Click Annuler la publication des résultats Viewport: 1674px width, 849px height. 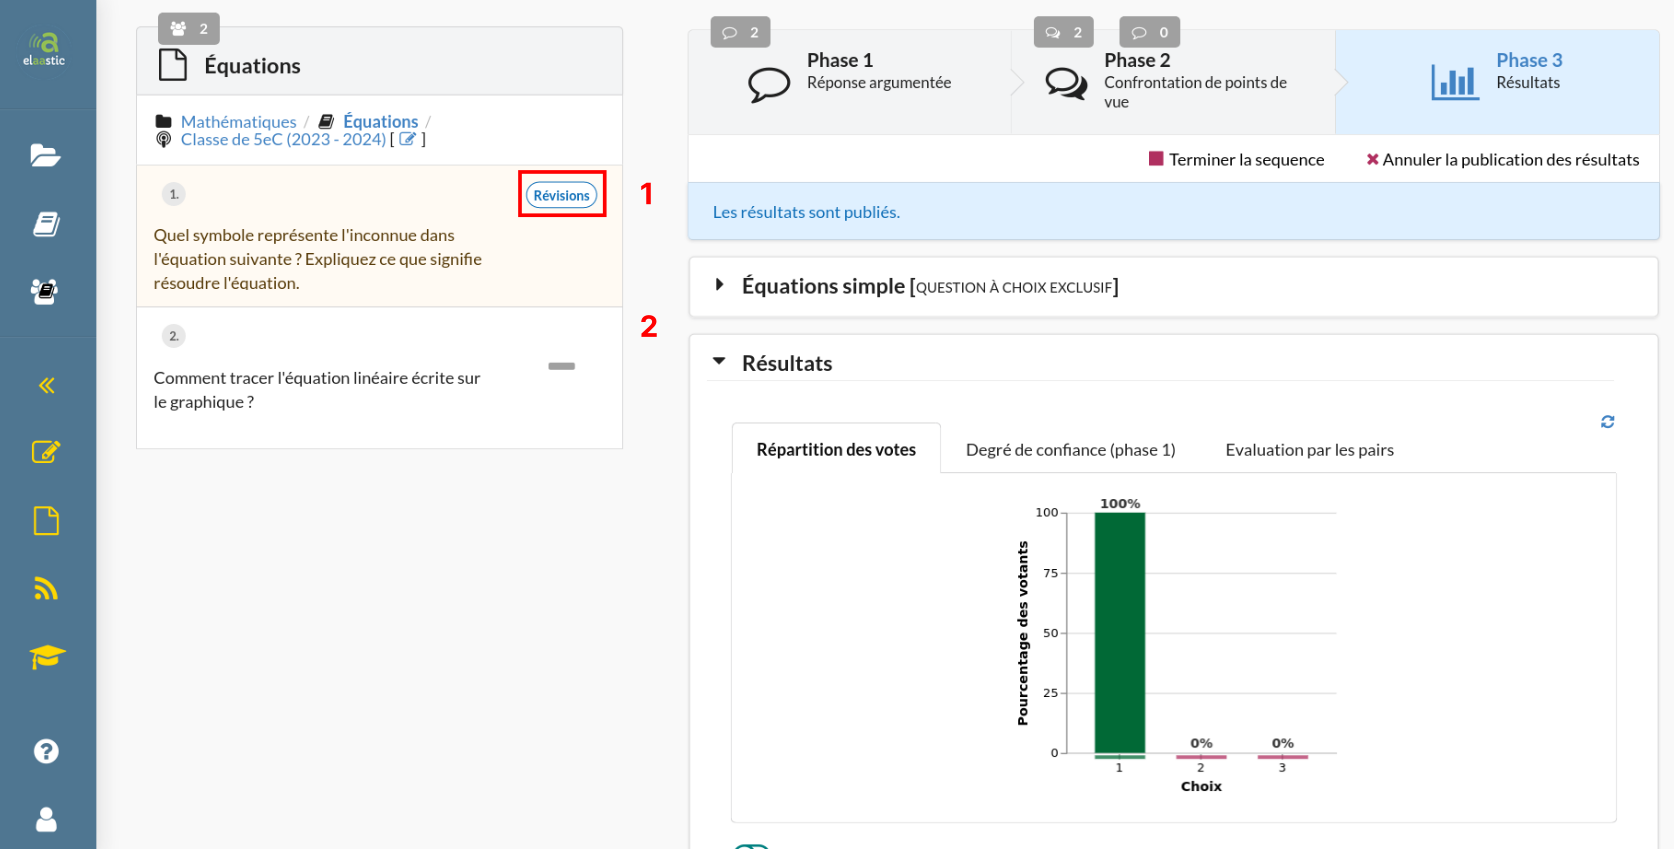(x=1503, y=160)
